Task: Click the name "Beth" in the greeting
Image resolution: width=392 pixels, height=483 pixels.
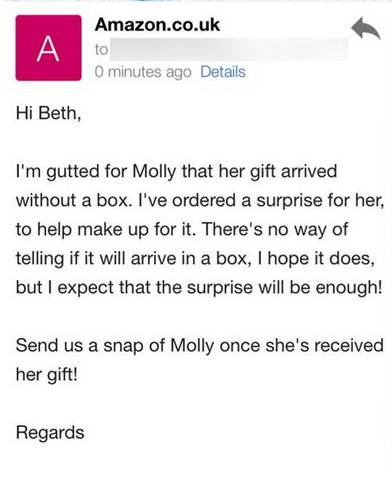Action: (59, 113)
